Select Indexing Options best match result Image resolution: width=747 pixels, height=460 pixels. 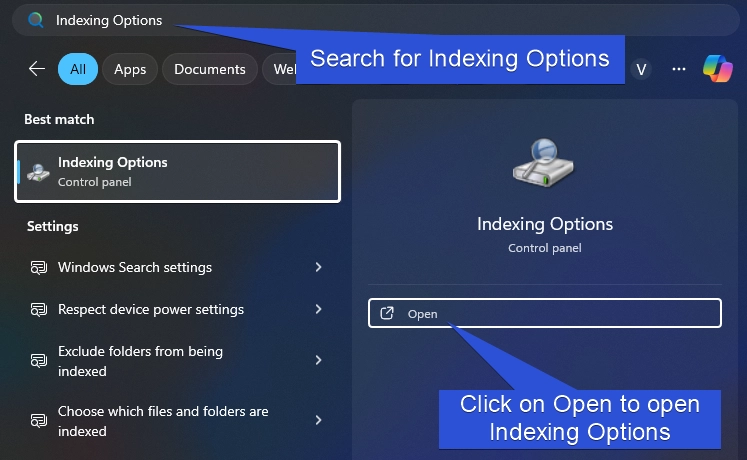click(177, 172)
